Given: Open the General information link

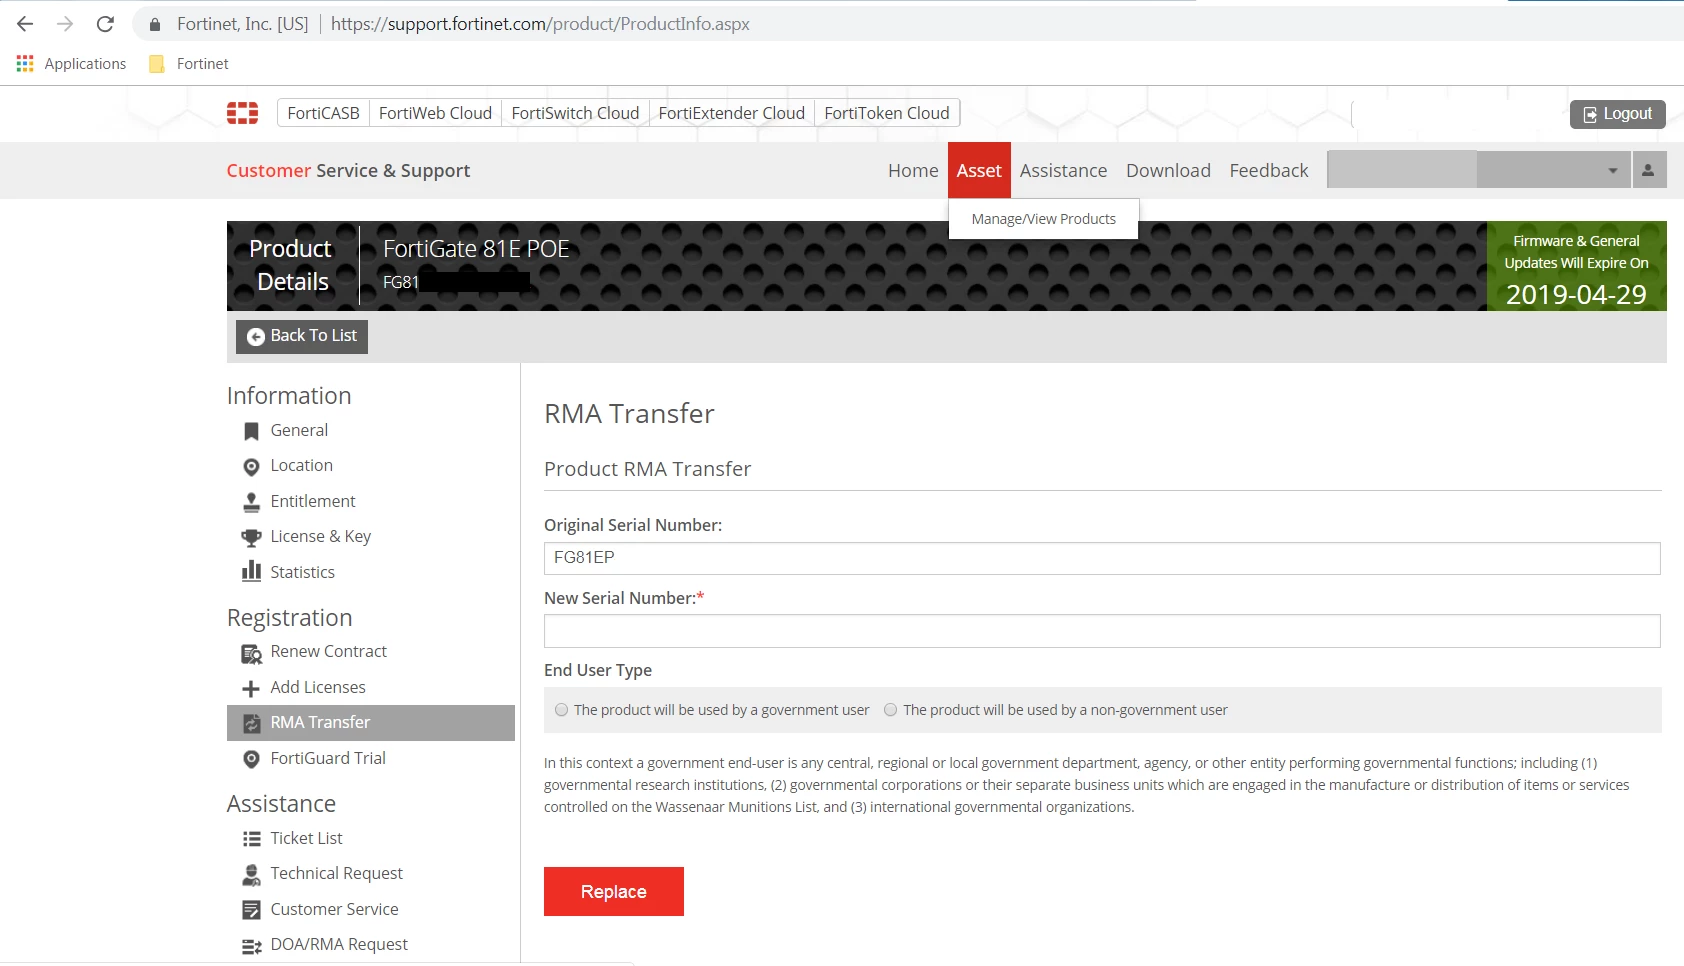Looking at the screenshot, I should pyautogui.click(x=299, y=431).
